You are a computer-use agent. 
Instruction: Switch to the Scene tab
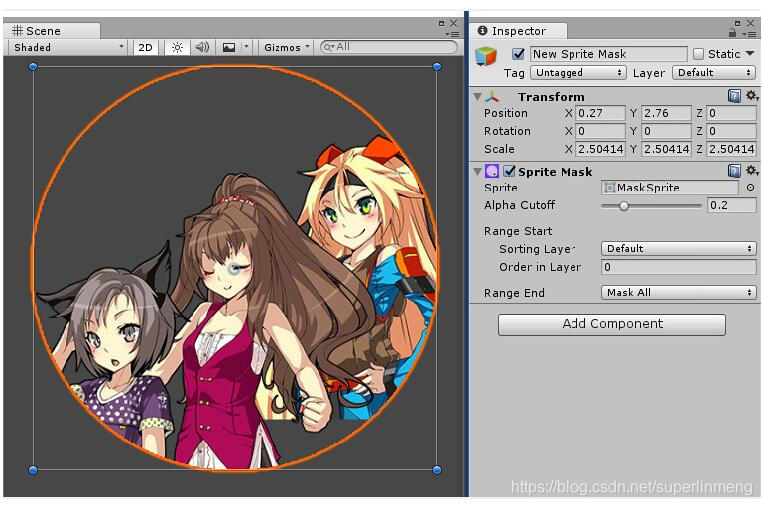52,31
